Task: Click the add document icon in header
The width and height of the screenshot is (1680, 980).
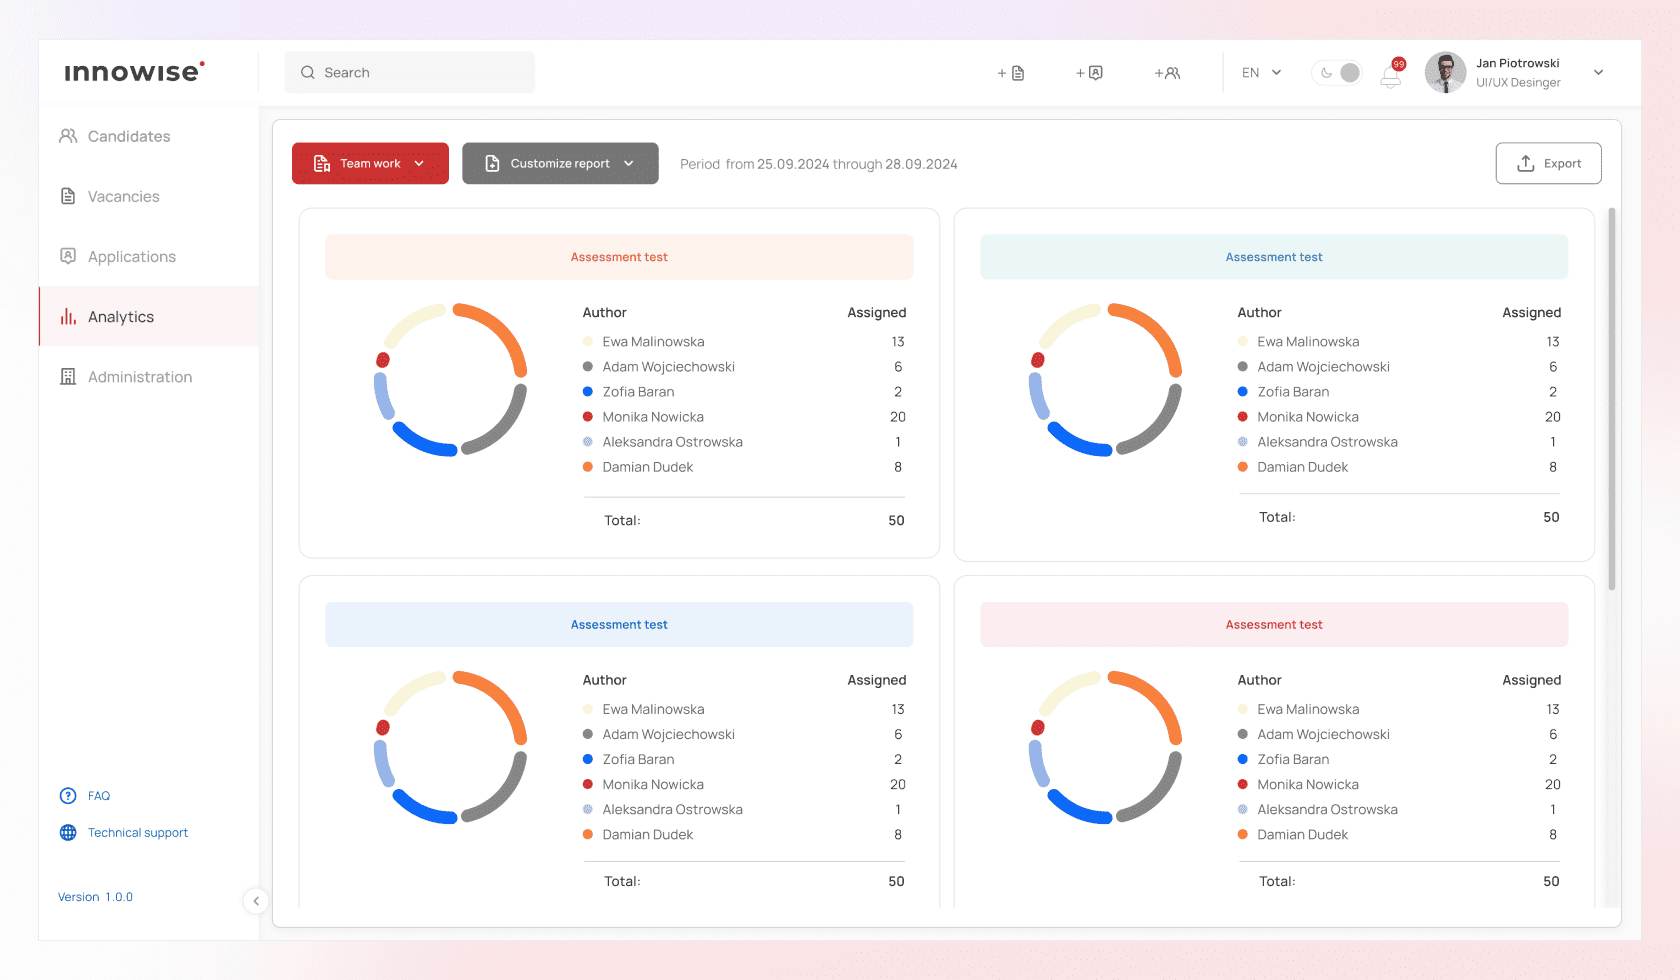Action: point(1011,73)
